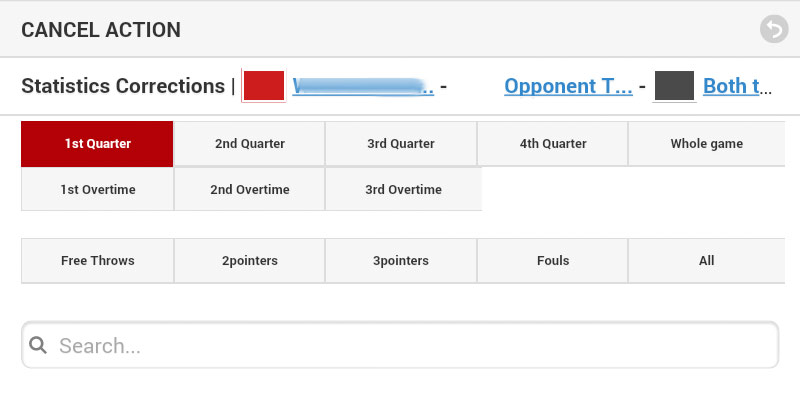Open the 2nd Overtime tab
The image size is (800, 414).
(249, 190)
